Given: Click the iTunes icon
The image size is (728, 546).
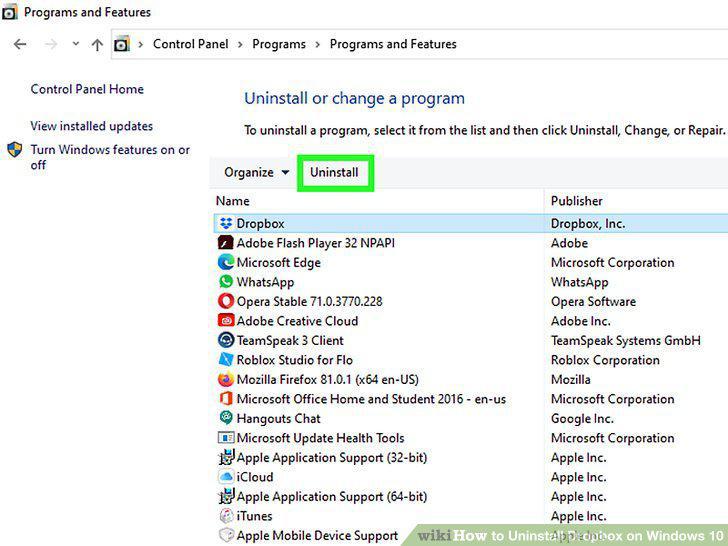Looking at the screenshot, I should tap(226, 516).
